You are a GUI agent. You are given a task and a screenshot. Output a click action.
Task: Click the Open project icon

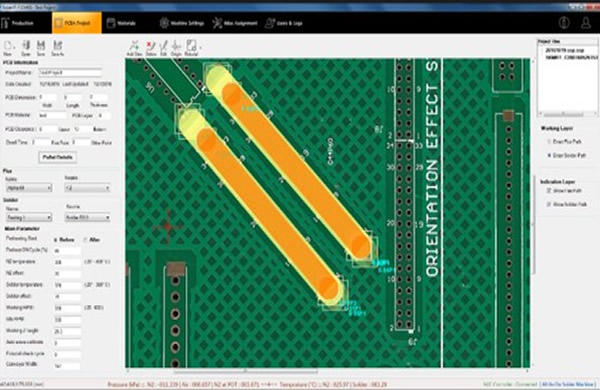[x=26, y=46]
